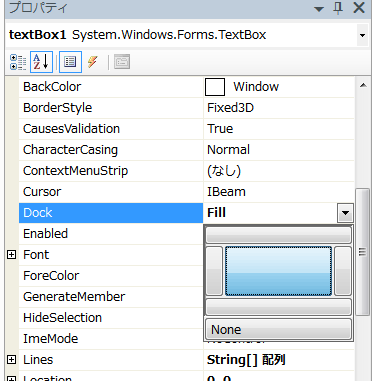Screen dimensions: 372x381
Task: Click the vertical scrollbar thumb
Action: coord(362,252)
